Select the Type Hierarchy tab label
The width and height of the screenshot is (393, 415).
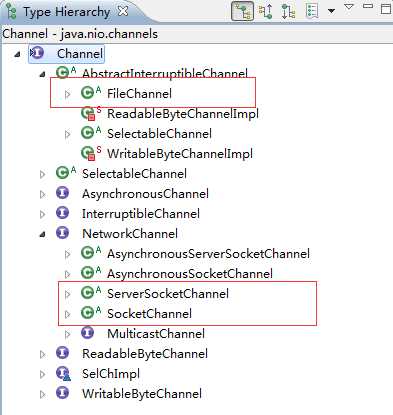pyautogui.click(x=67, y=12)
